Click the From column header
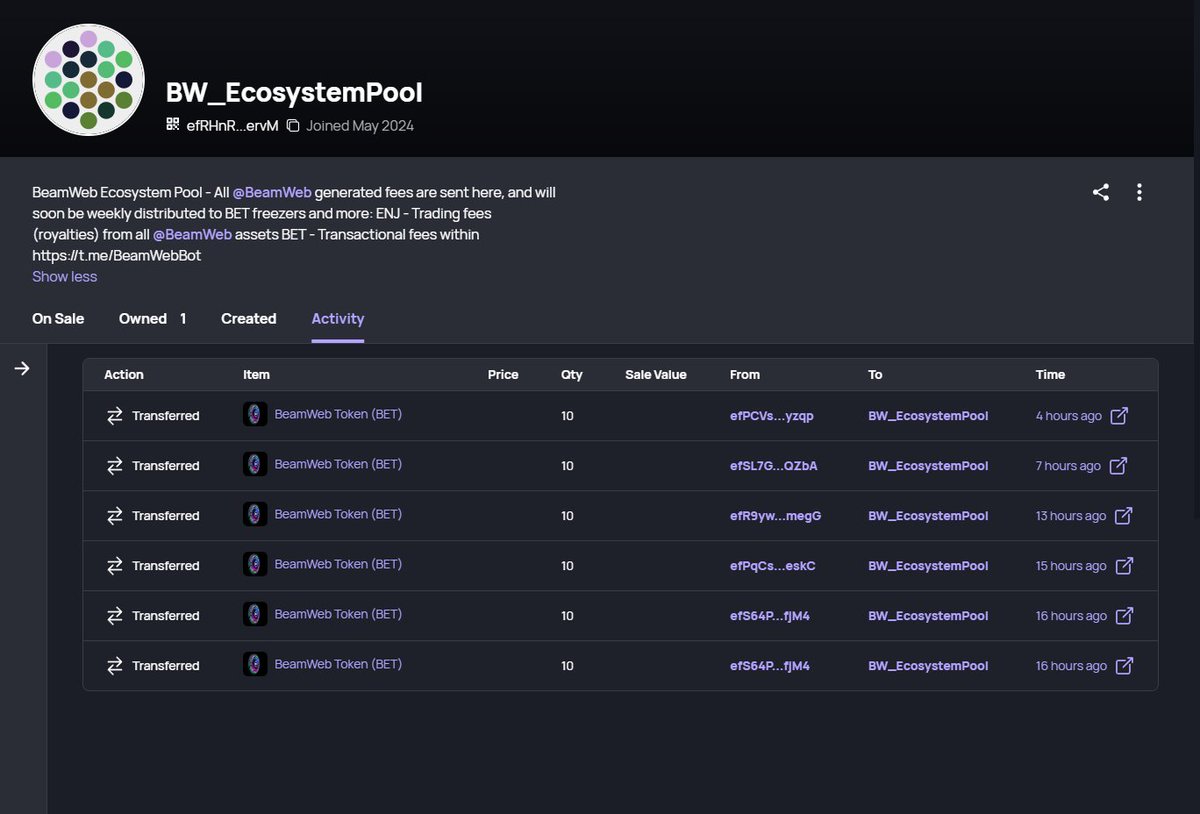The width and height of the screenshot is (1200, 814). [745, 374]
